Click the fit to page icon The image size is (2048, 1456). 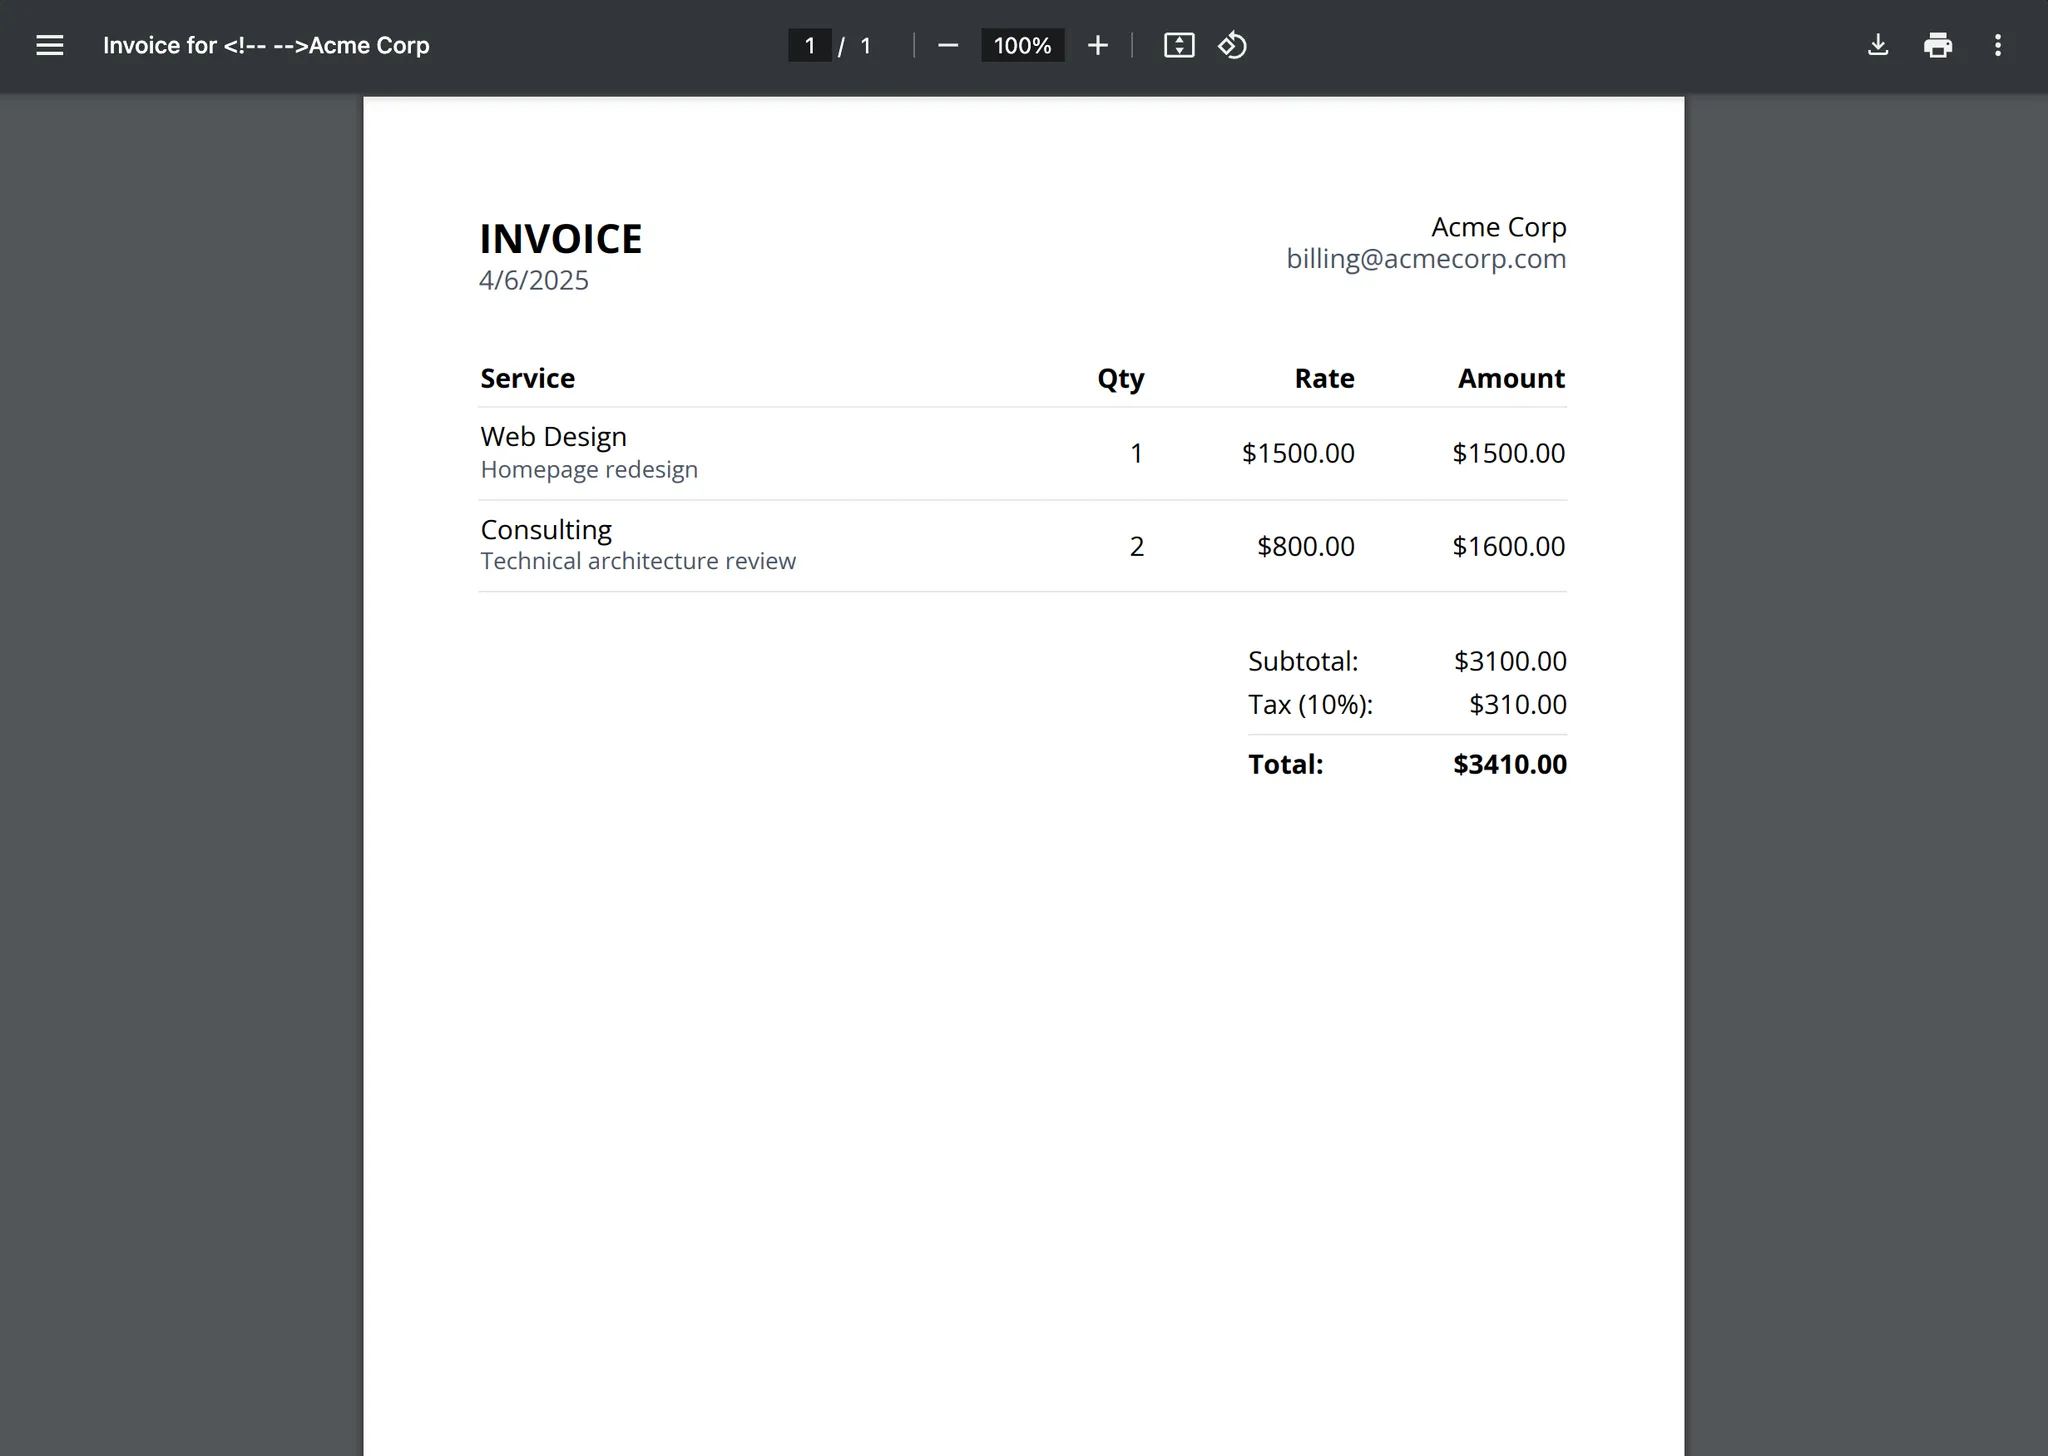(x=1179, y=45)
